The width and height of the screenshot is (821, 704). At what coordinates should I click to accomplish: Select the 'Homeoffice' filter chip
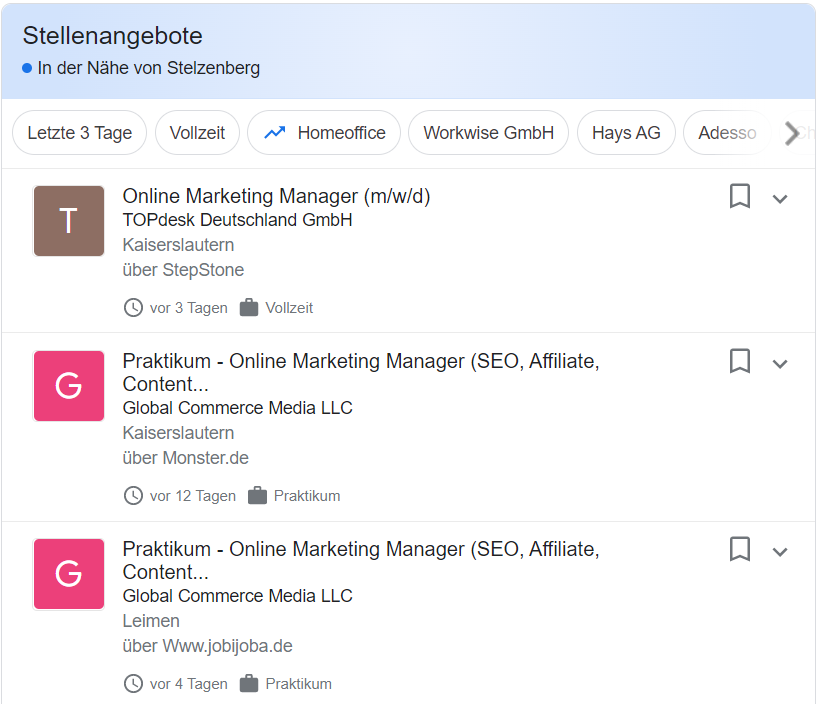pos(324,133)
